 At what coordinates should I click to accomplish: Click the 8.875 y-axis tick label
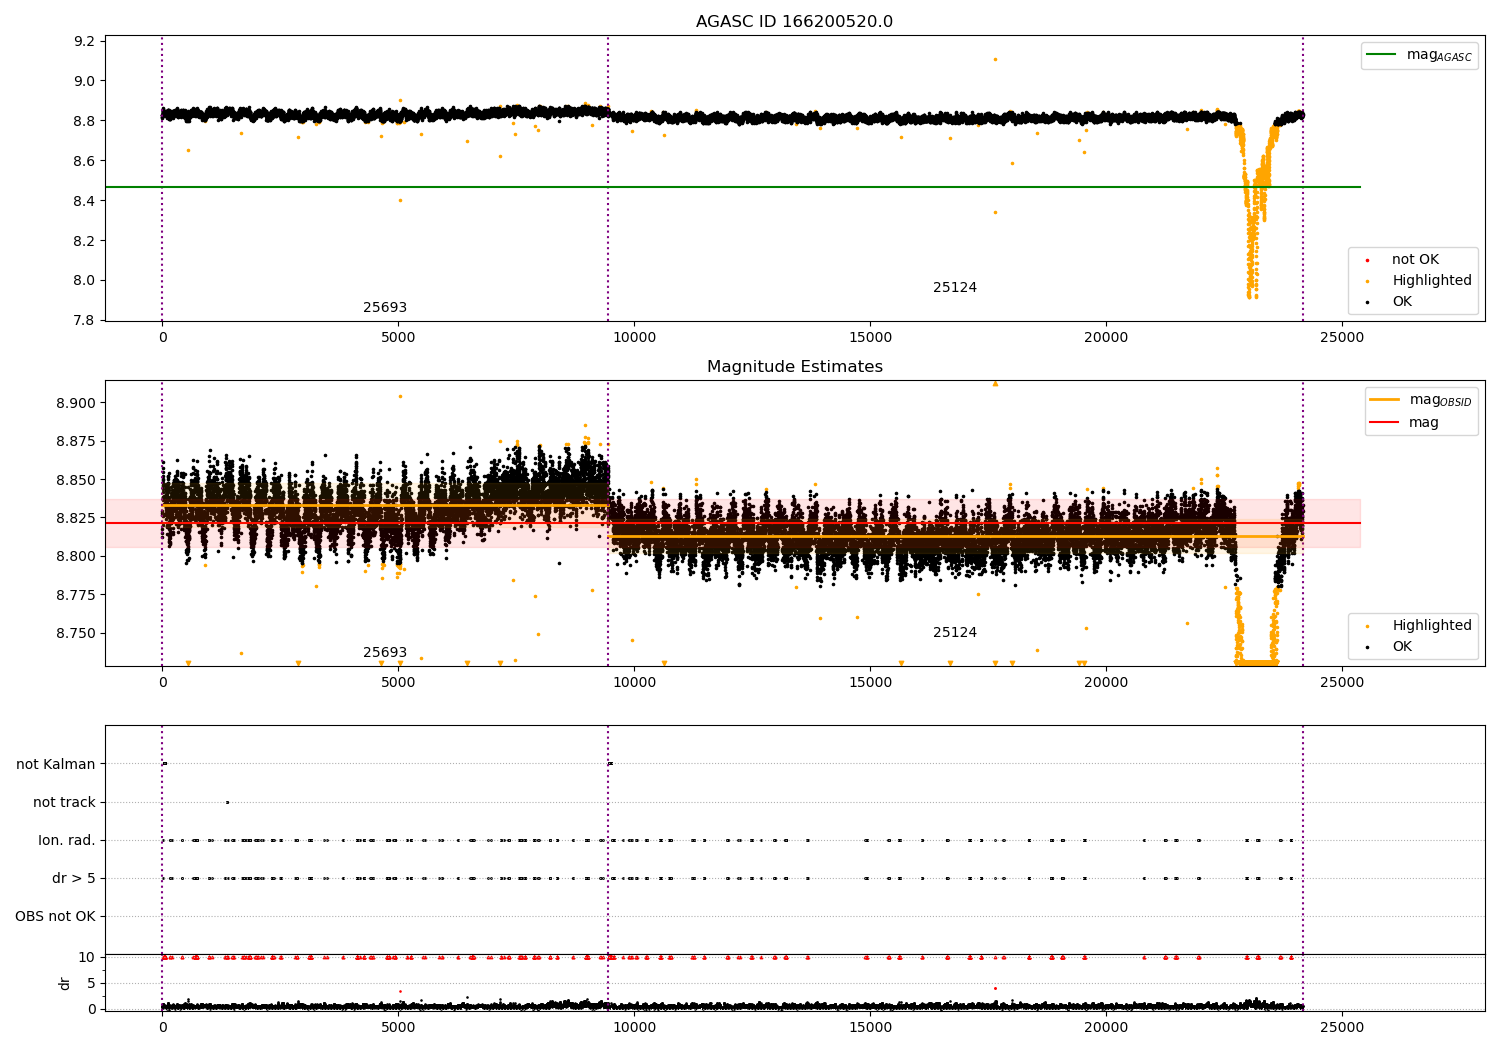[x=76, y=442]
